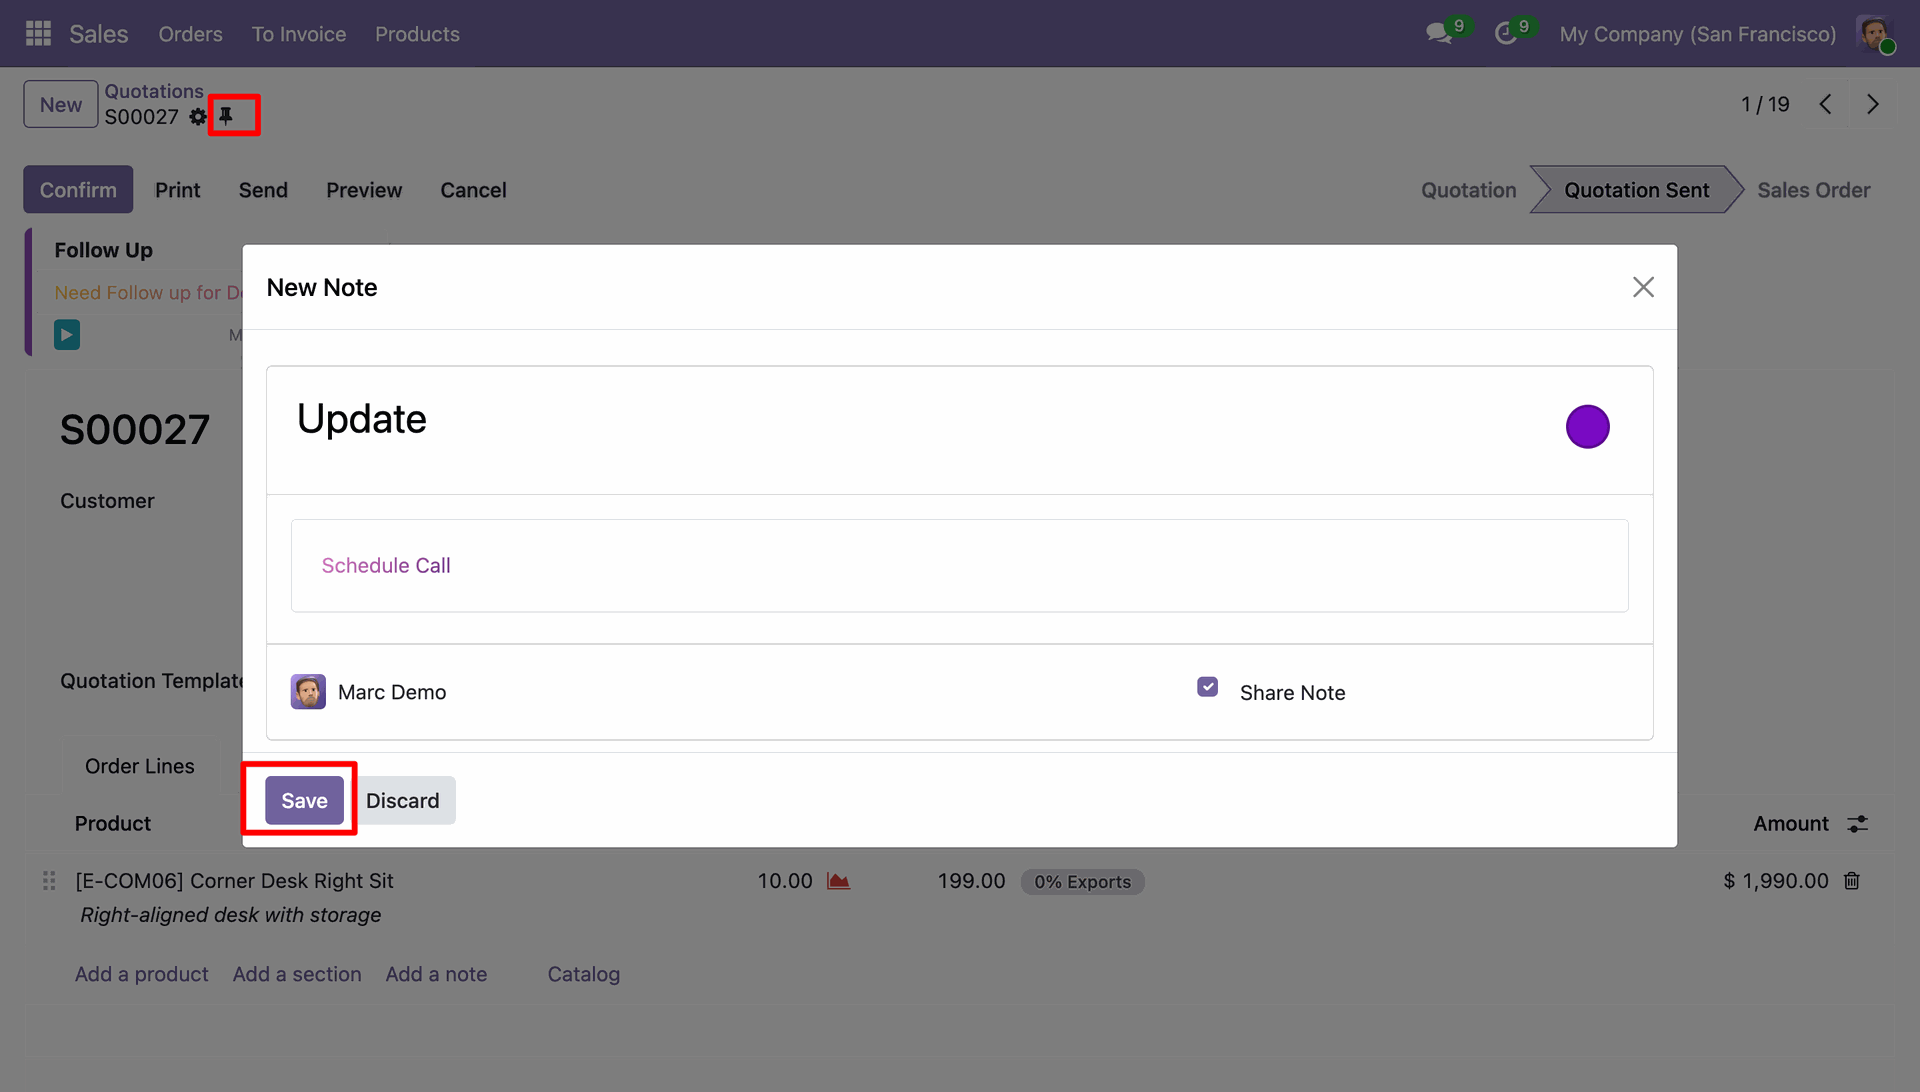Close the New Note dialog
The height and width of the screenshot is (1092, 1920).
(1643, 287)
